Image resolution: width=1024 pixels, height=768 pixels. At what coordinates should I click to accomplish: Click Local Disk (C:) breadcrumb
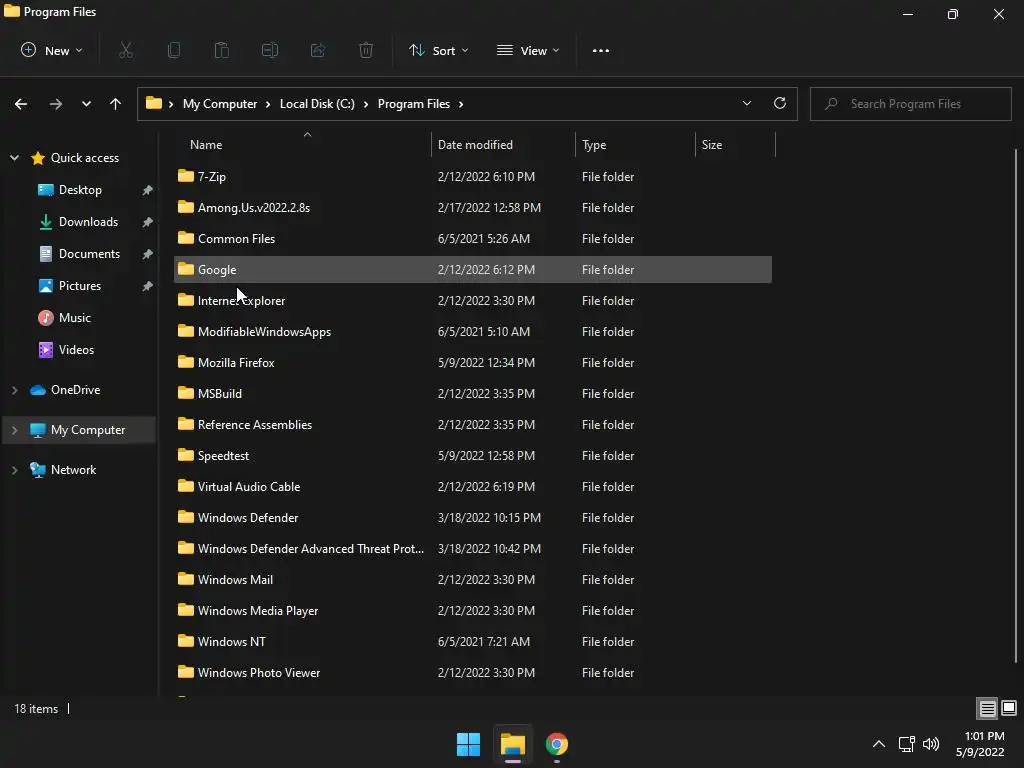[317, 104]
